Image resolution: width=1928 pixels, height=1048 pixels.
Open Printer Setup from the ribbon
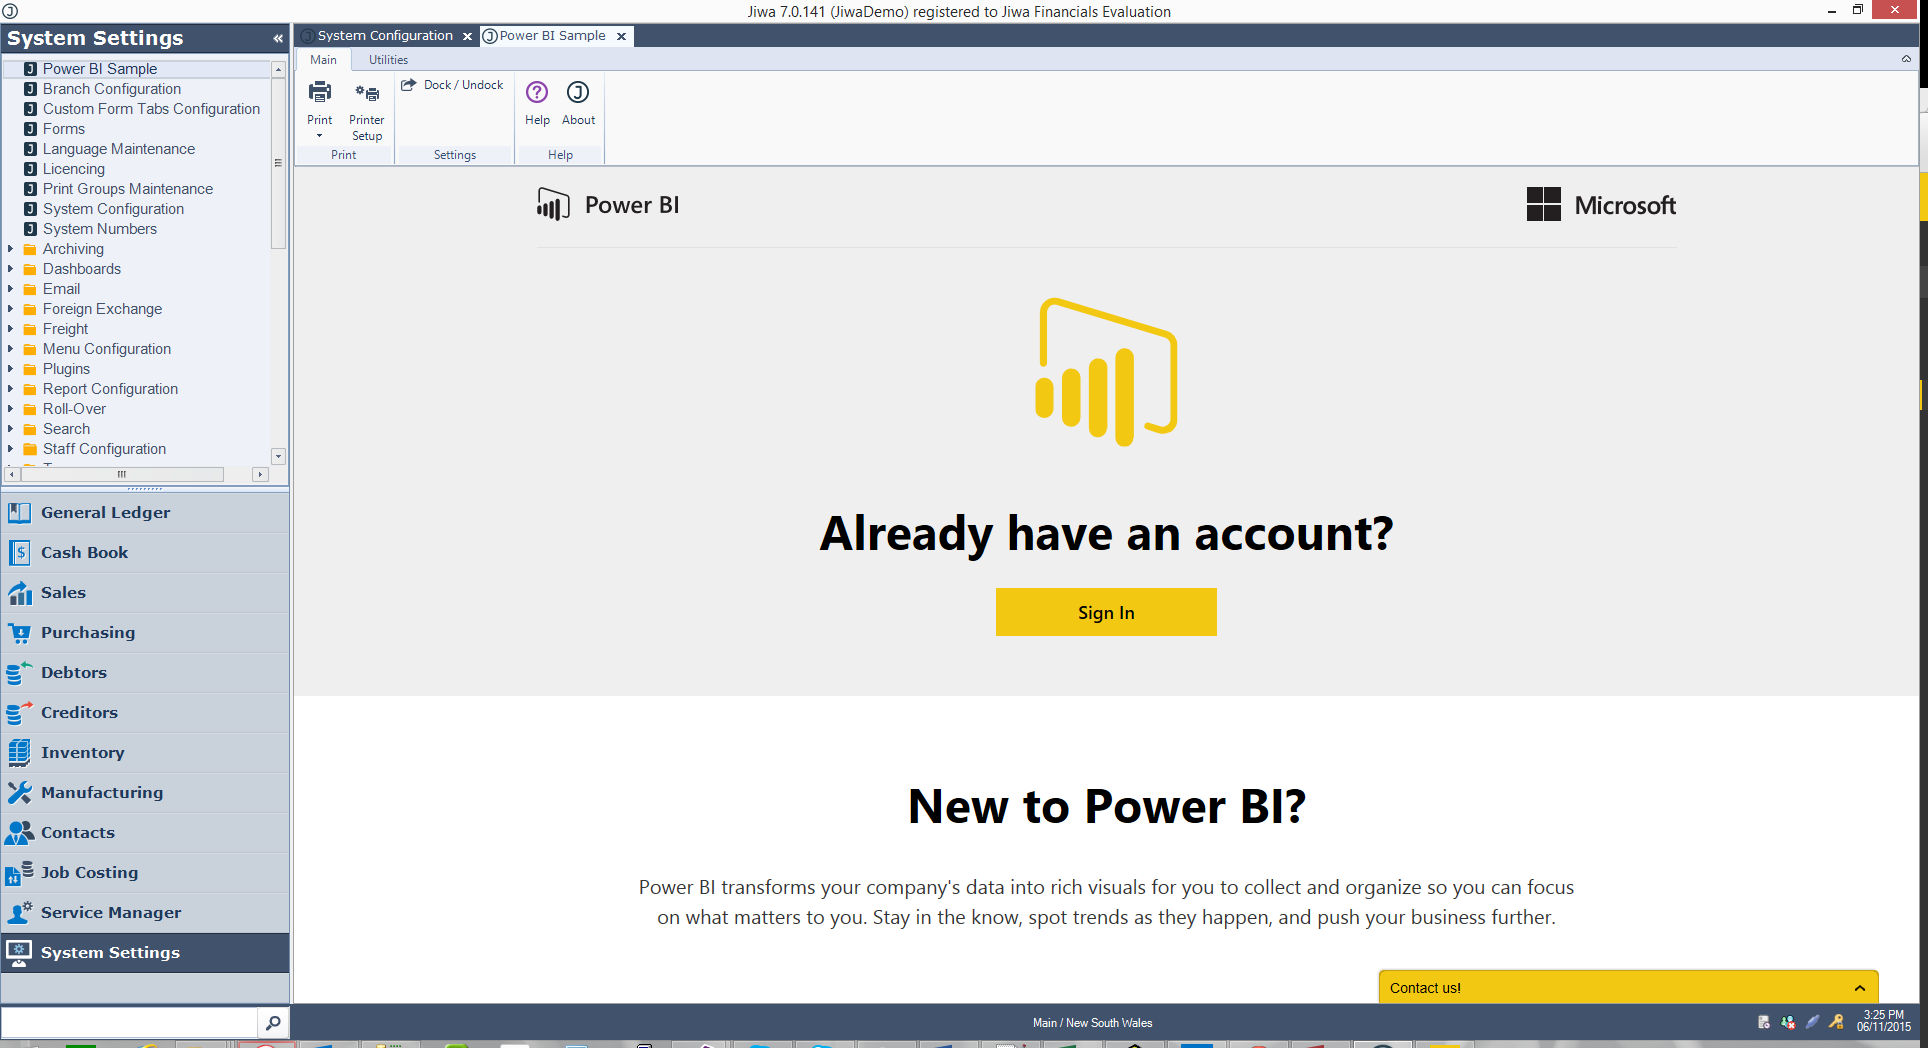pos(366,94)
